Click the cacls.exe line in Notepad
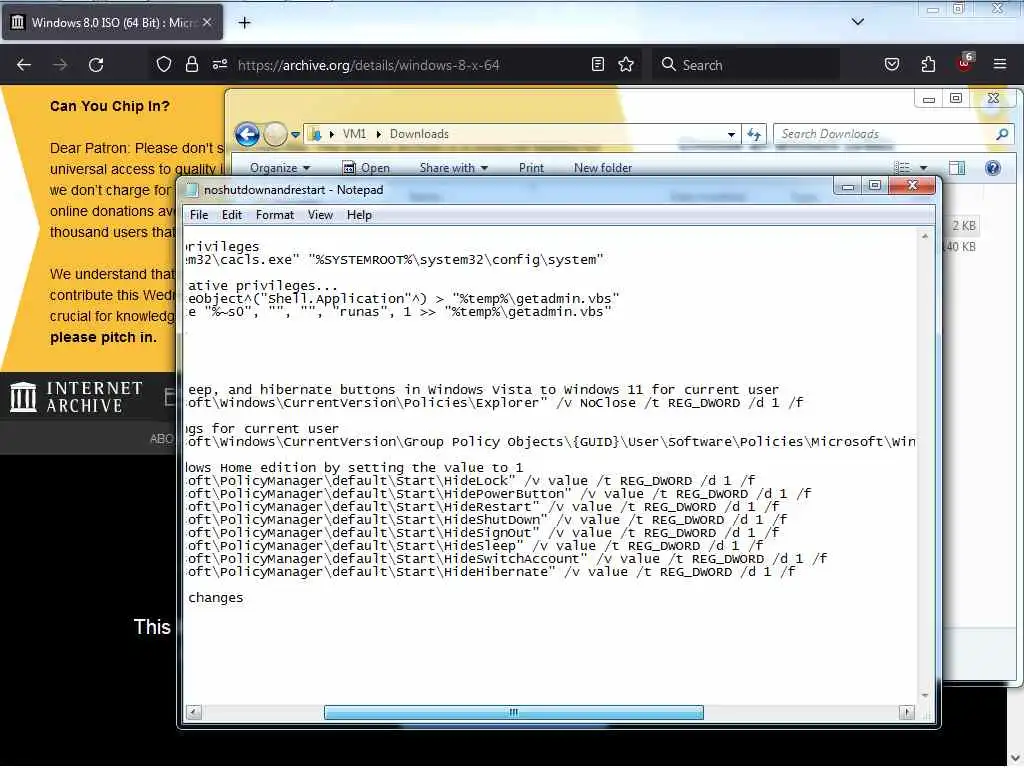1024x768 pixels. tap(394, 260)
